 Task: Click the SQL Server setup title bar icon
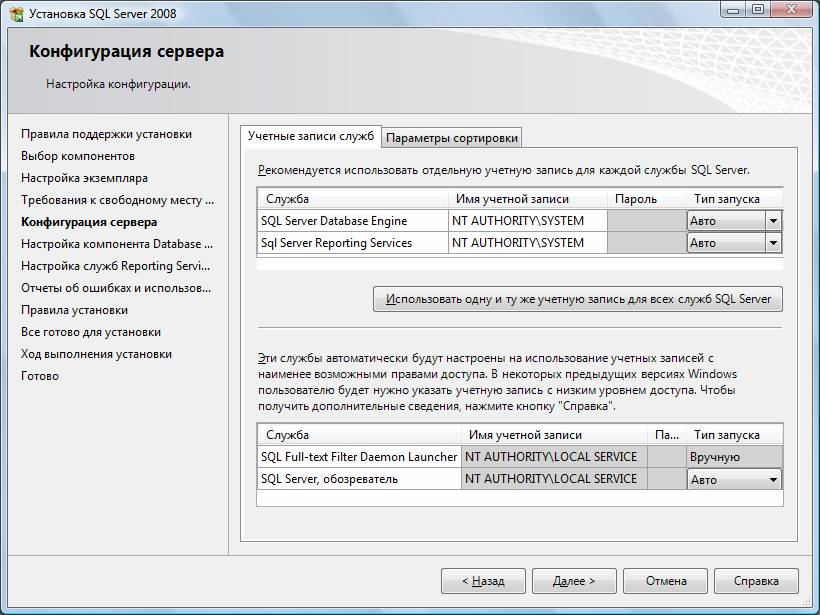[x=16, y=13]
